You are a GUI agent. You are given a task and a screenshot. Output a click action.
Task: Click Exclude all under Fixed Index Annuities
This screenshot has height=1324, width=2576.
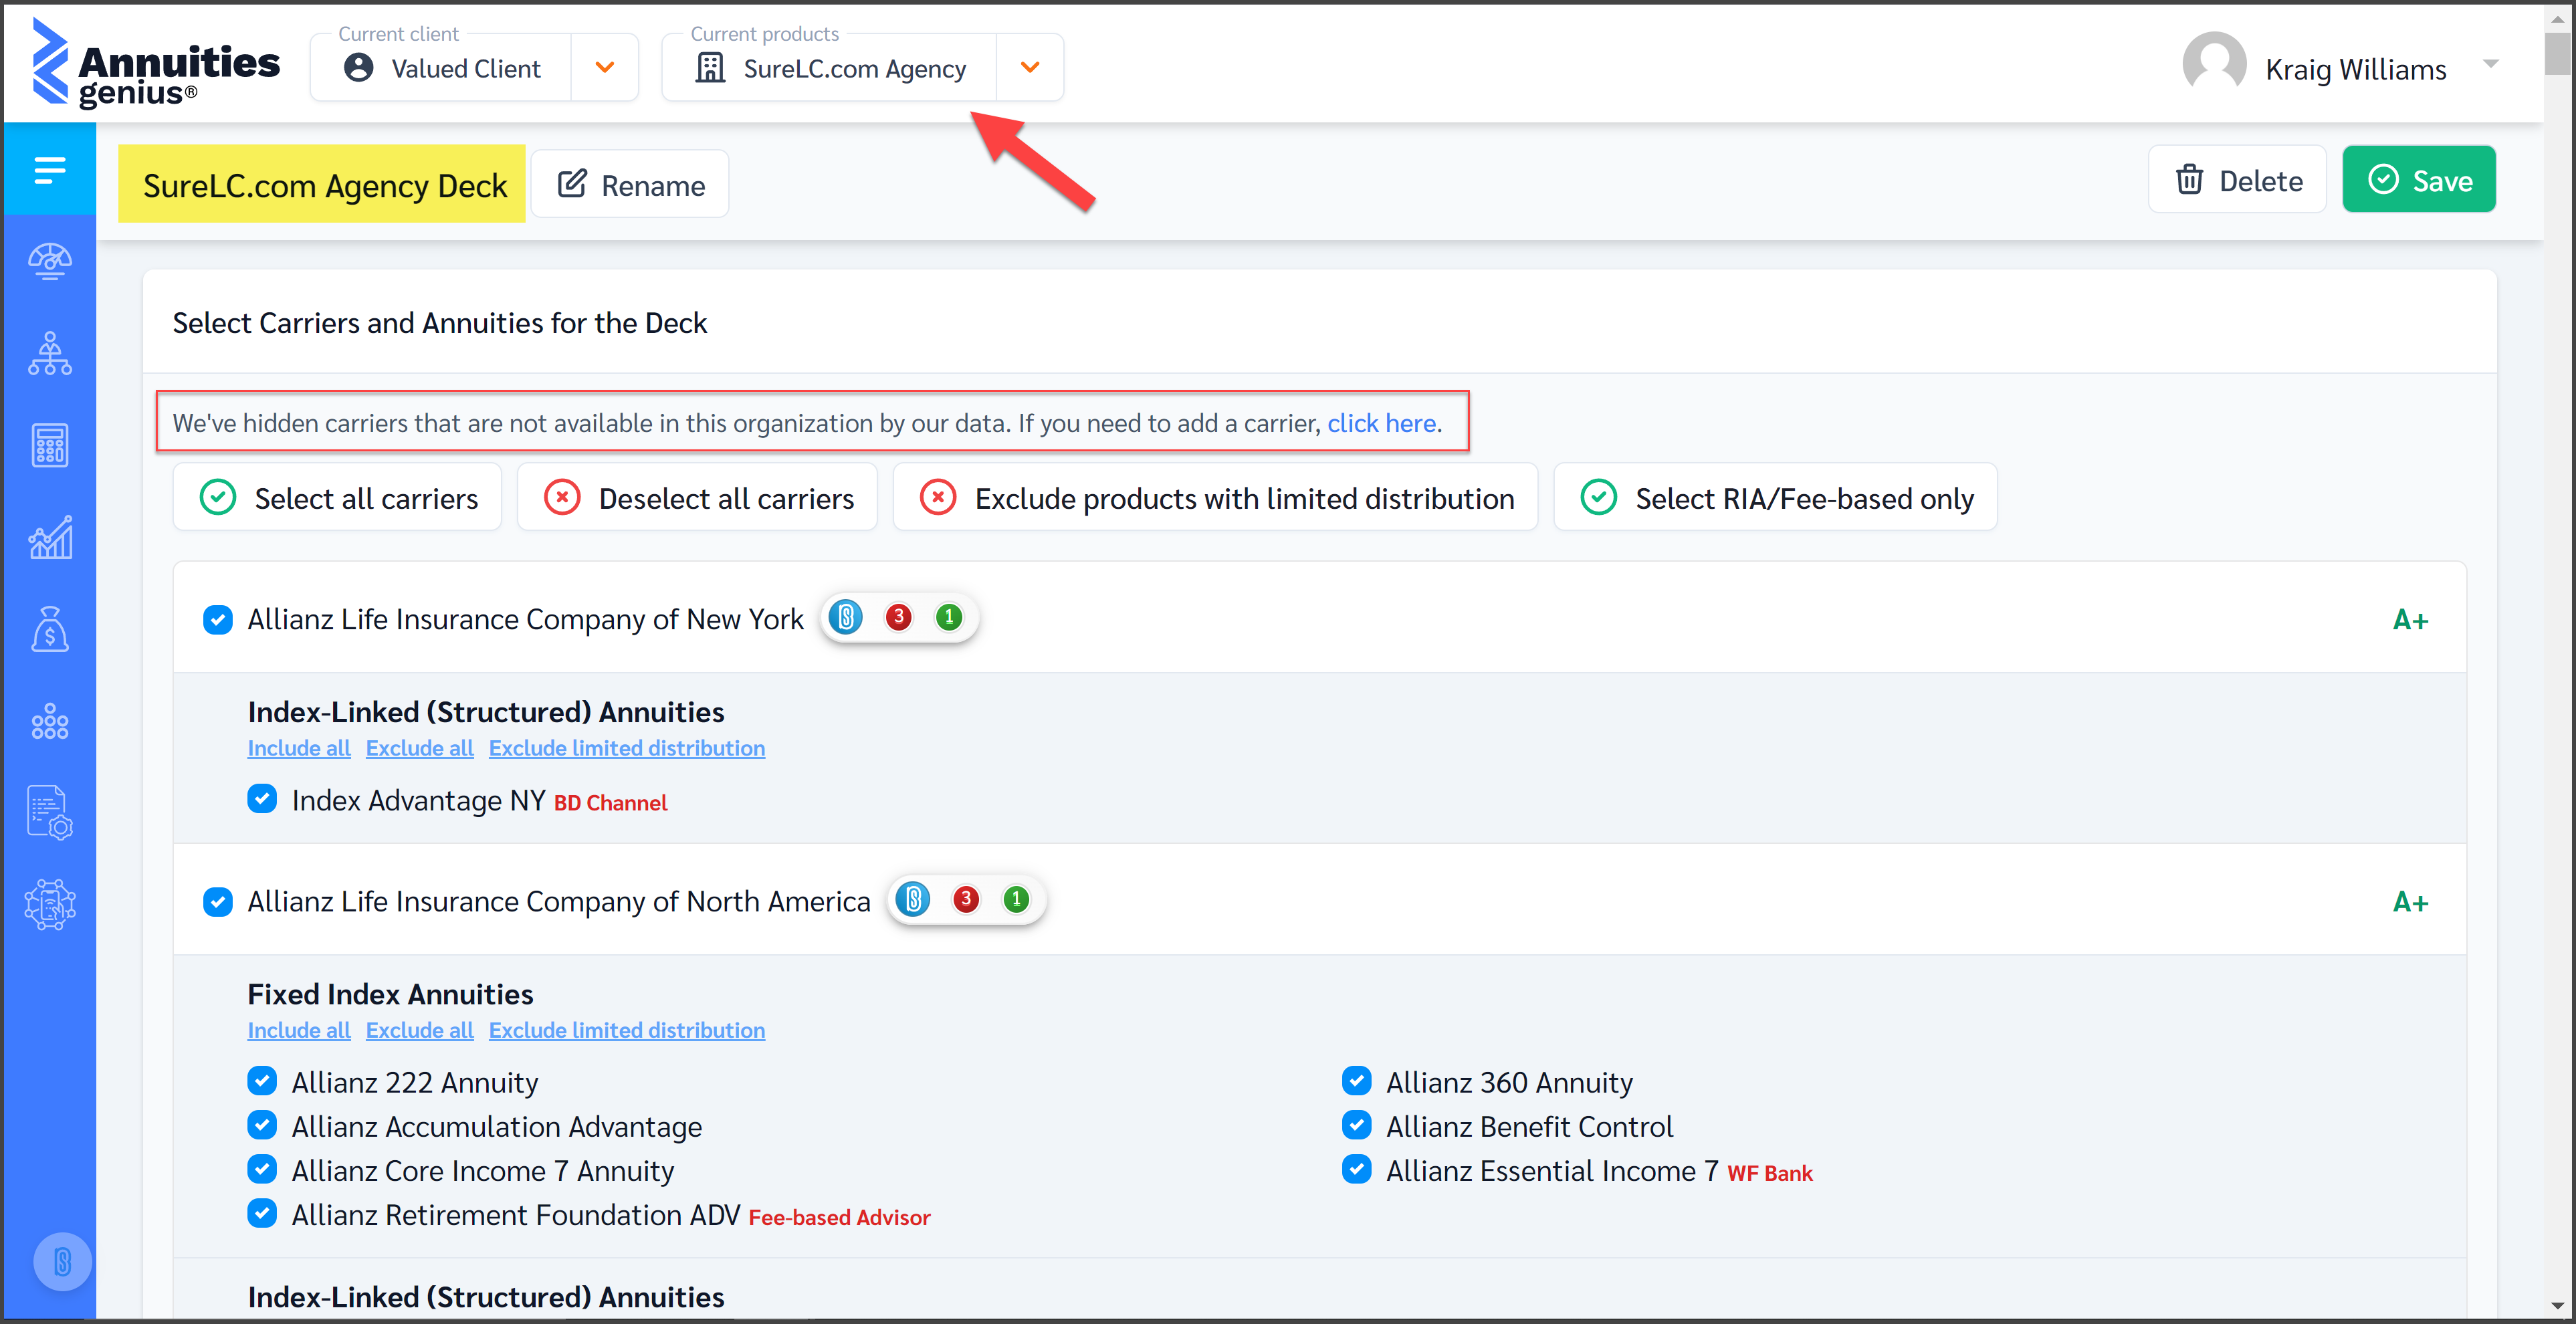click(x=420, y=1030)
